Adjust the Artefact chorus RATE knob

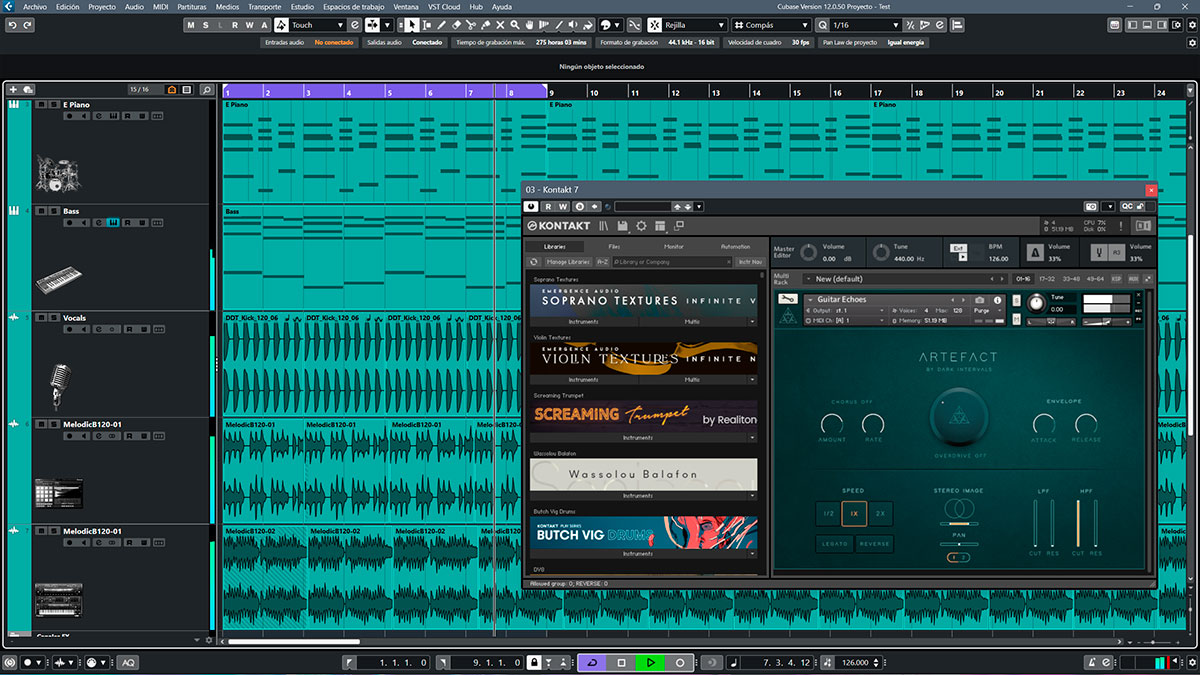point(873,423)
